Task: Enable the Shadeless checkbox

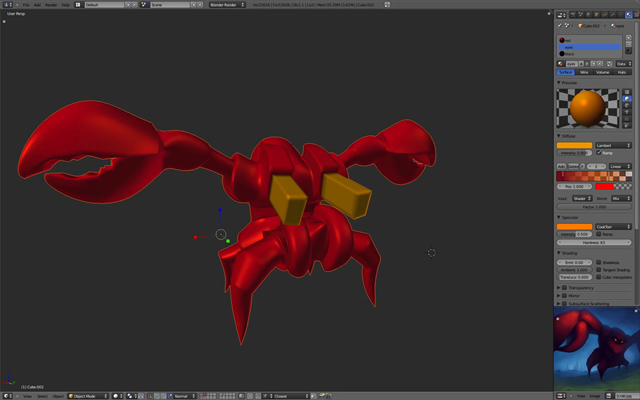Action: (599, 262)
